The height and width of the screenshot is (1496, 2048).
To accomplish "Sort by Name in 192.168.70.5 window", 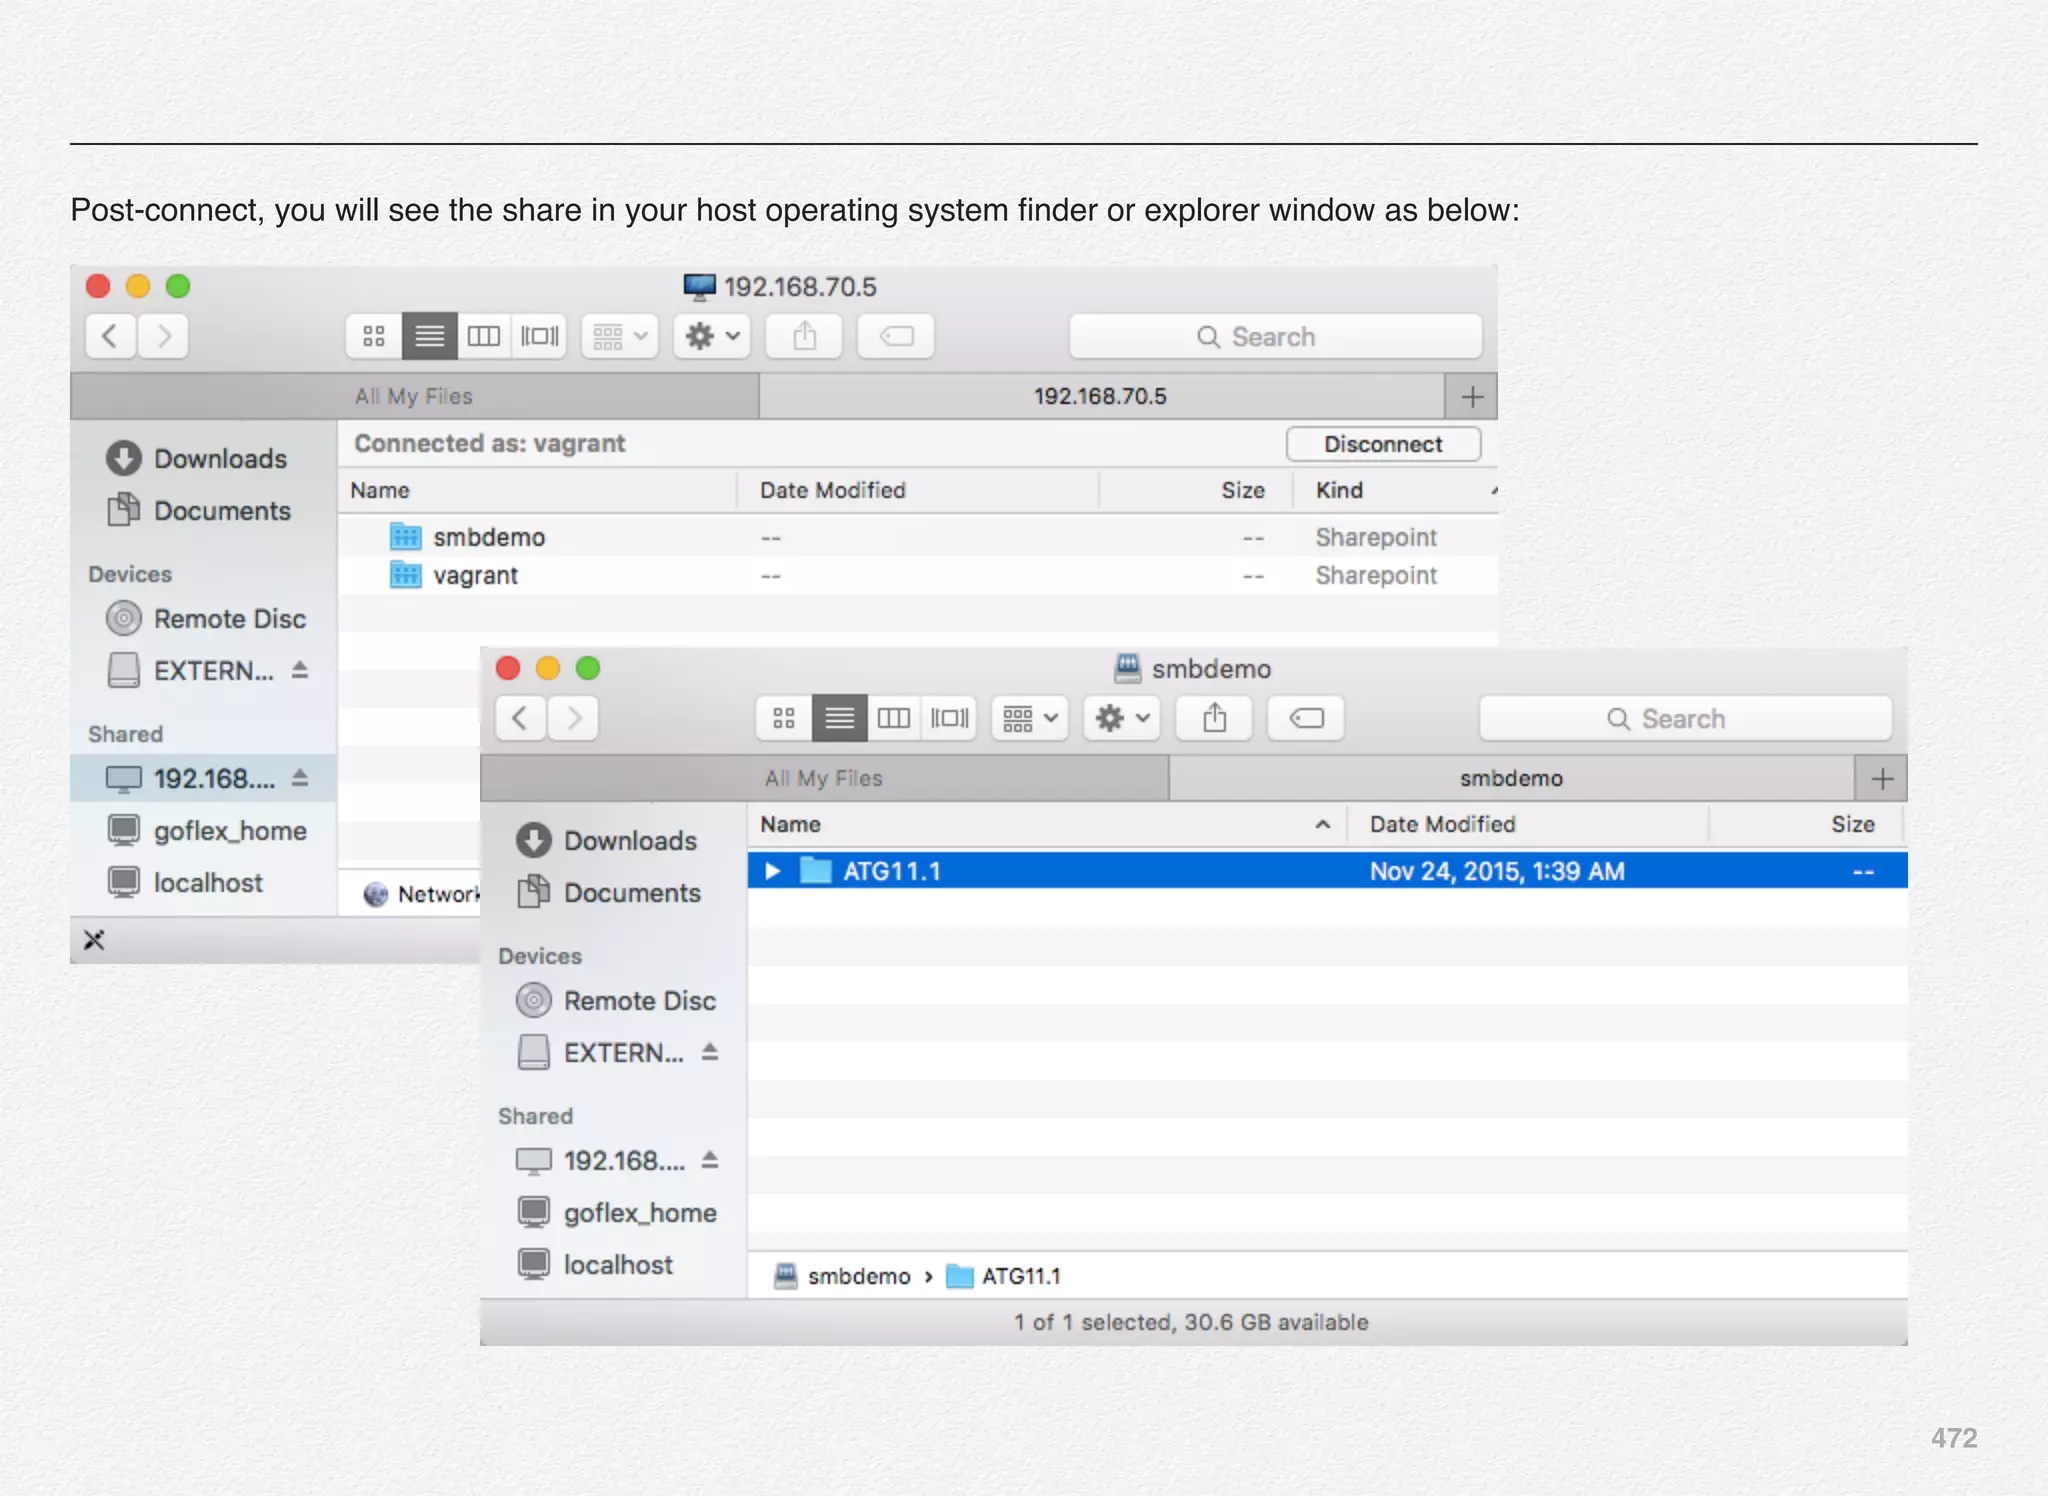I will 537,491.
